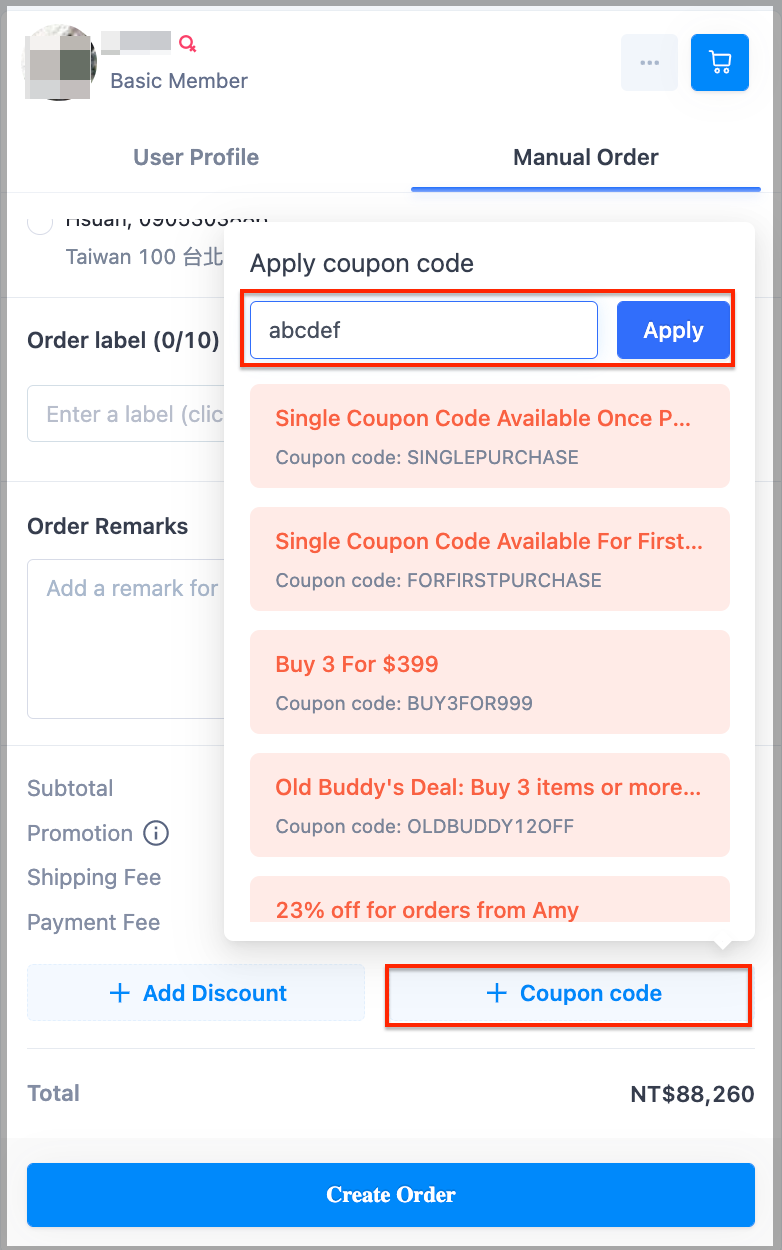Viewport: 782px width, 1250px height.
Task: Click the user profile avatar picture
Action: pos(59,62)
